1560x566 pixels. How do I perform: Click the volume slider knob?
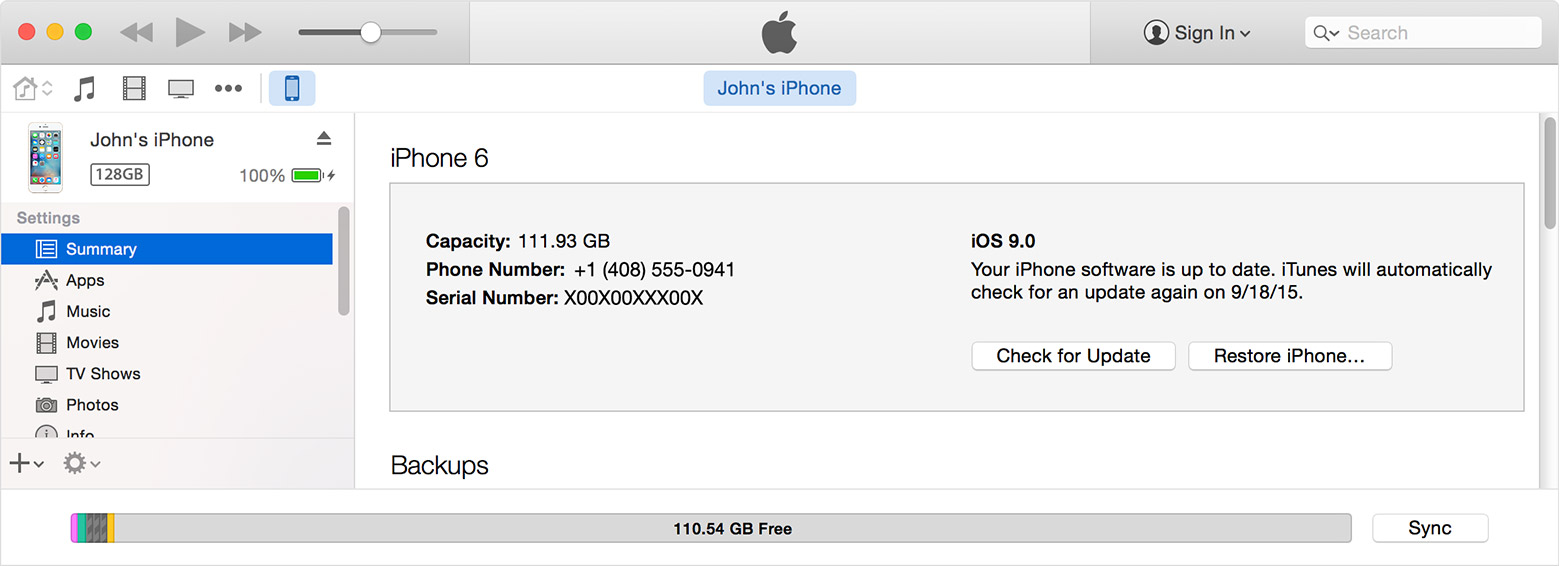tap(370, 32)
